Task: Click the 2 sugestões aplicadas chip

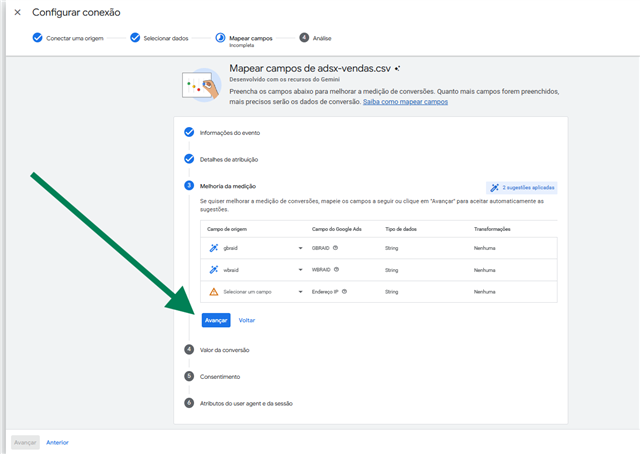Action: click(522, 188)
